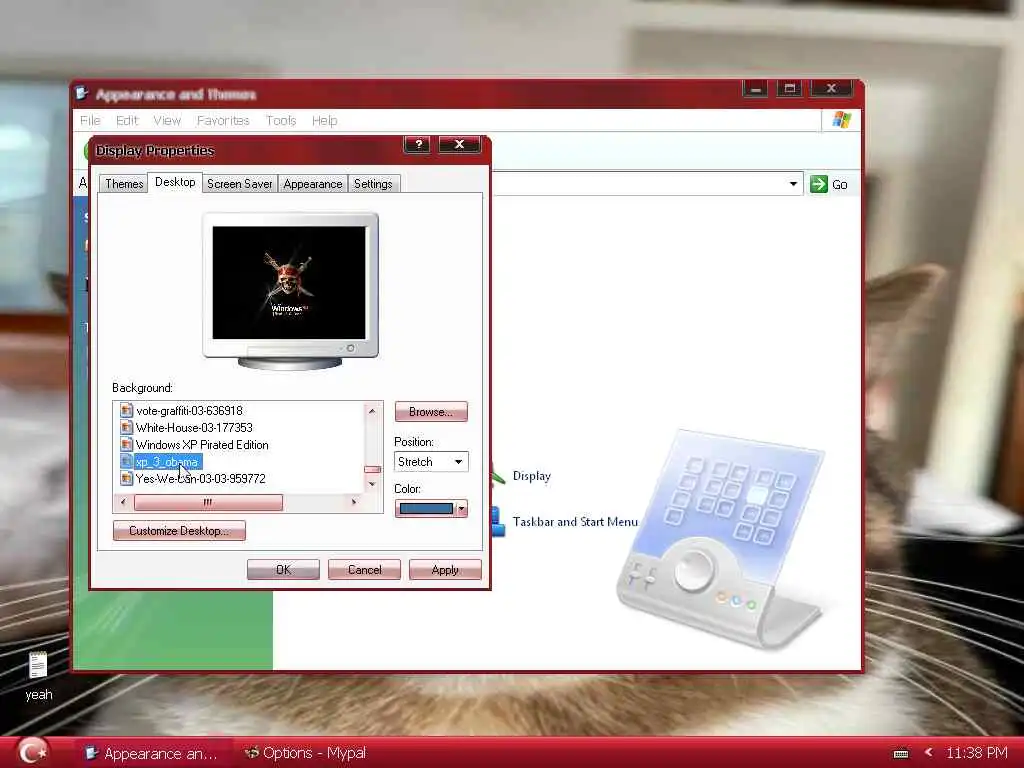Screen dimensions: 1024x768
Task: Select Windows XP Pirated Edition background
Action: pos(202,444)
